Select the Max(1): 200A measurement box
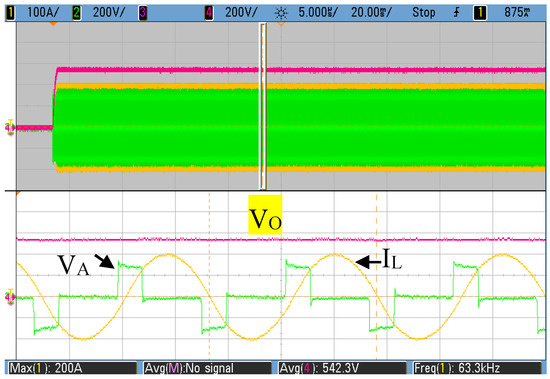 72,368
